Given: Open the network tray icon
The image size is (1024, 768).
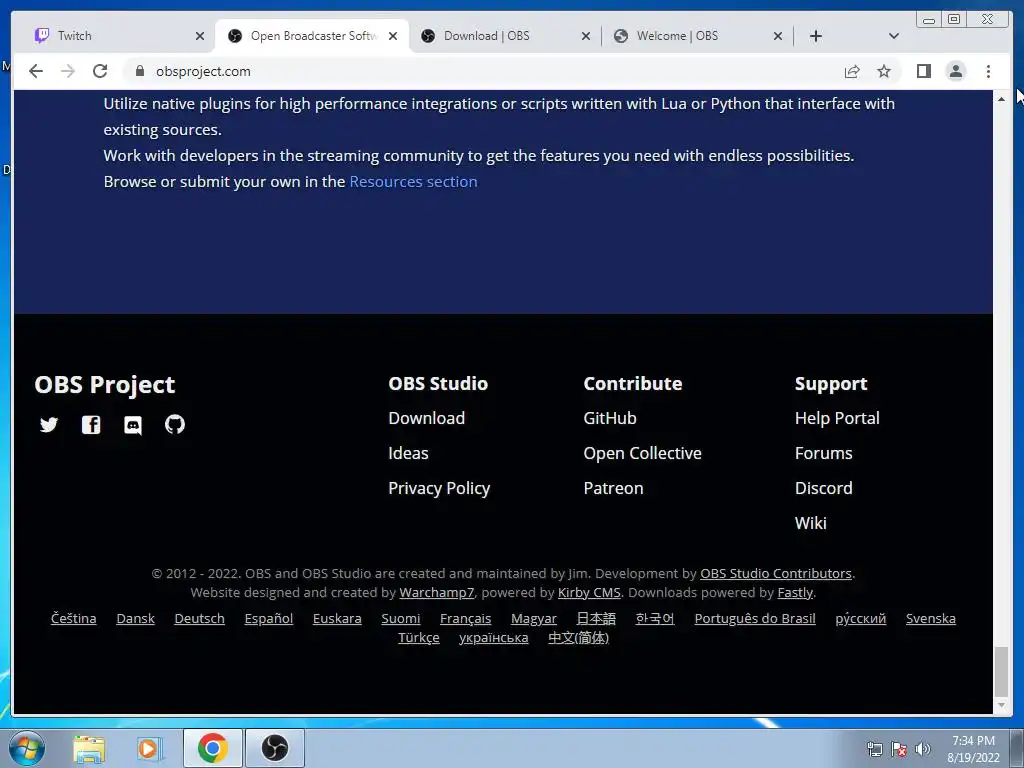Looking at the screenshot, I should point(874,749).
